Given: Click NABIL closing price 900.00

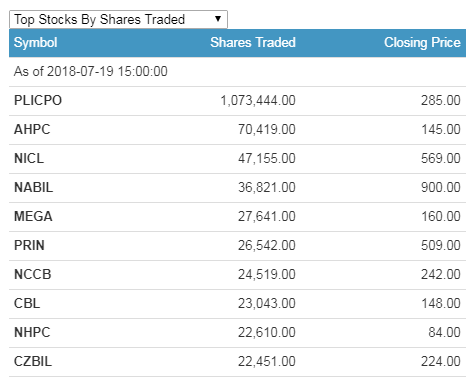Looking at the screenshot, I should (x=441, y=187).
